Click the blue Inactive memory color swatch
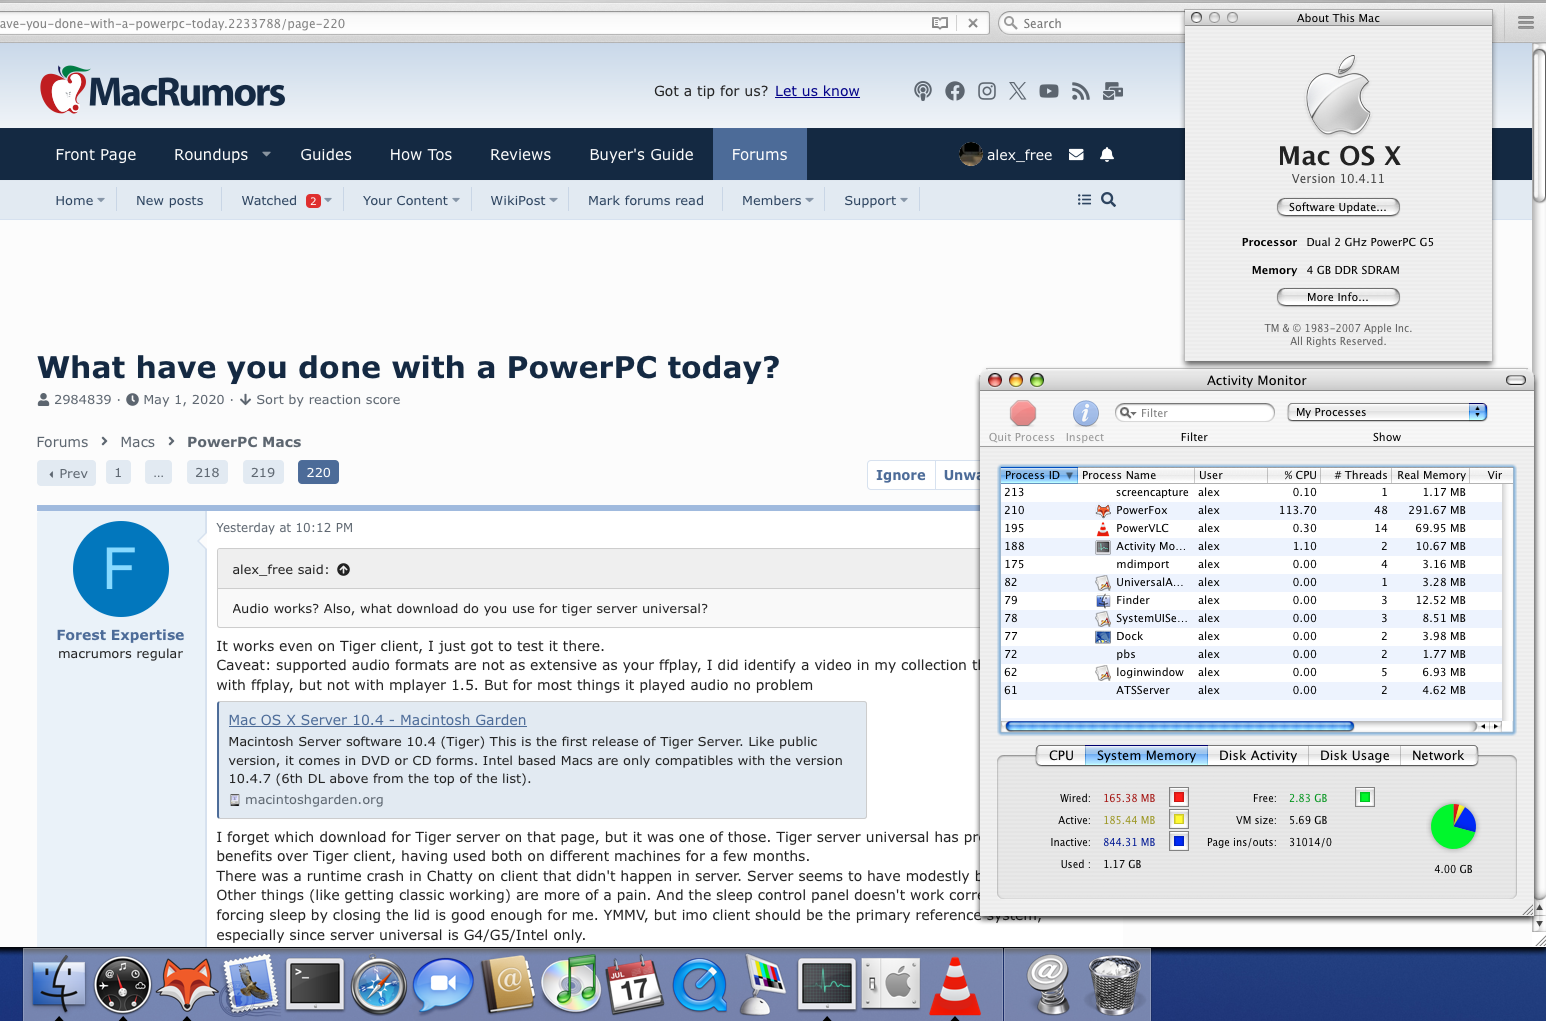The image size is (1546, 1021). [1180, 841]
